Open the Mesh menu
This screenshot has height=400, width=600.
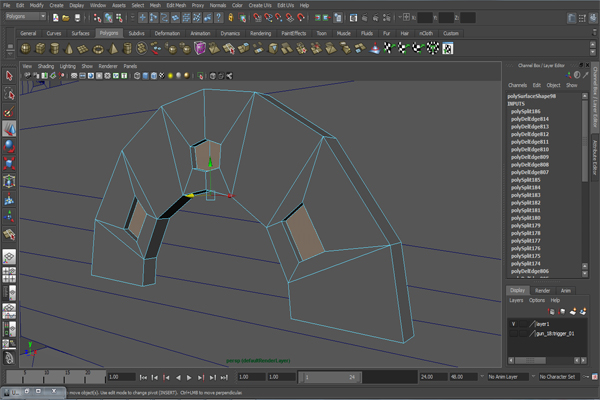[x=155, y=5]
